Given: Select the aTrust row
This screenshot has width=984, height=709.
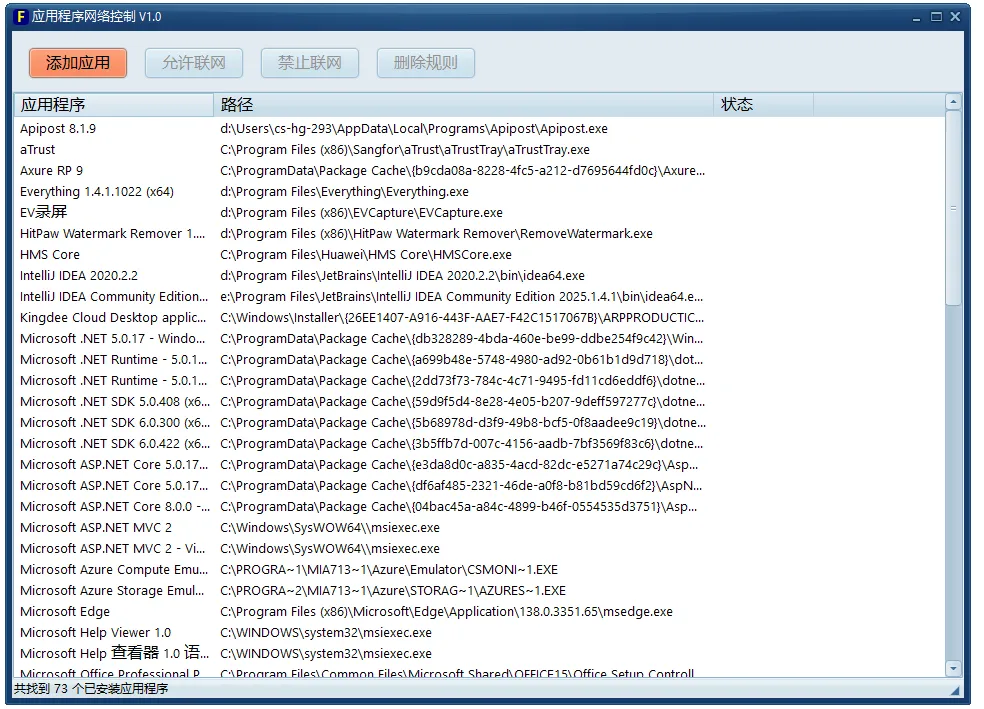Looking at the screenshot, I should tap(479, 150).
